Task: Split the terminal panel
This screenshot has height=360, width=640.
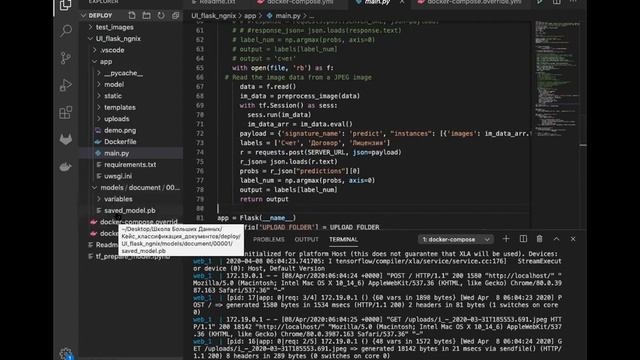Action: tap(523, 239)
